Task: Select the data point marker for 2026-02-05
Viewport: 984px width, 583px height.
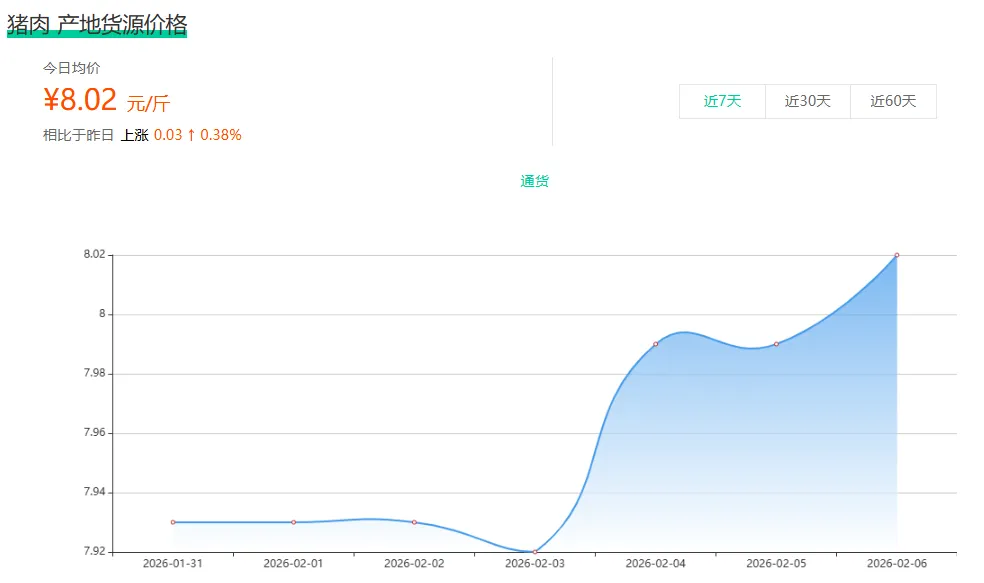Action: tap(776, 344)
